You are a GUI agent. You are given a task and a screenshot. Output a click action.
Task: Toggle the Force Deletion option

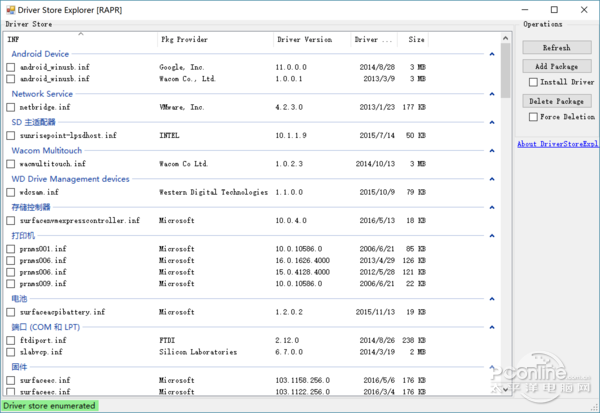[534, 117]
